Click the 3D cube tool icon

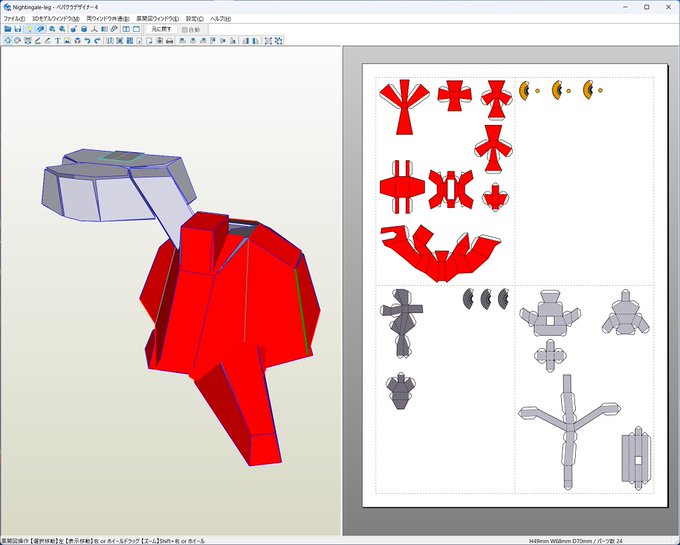coord(77,41)
